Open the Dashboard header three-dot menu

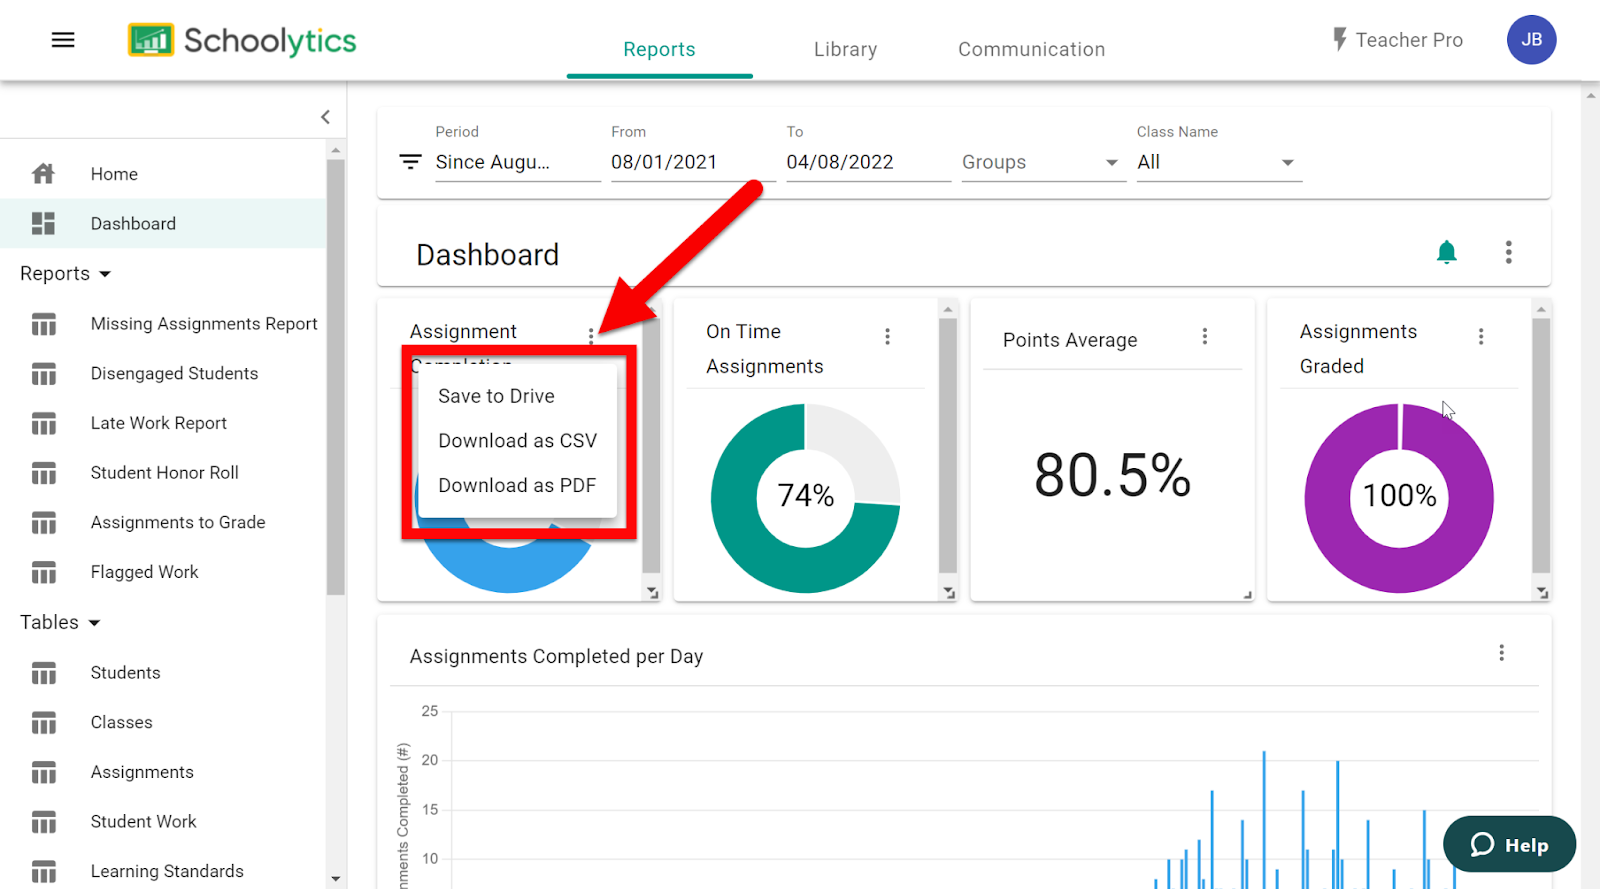(x=1508, y=252)
